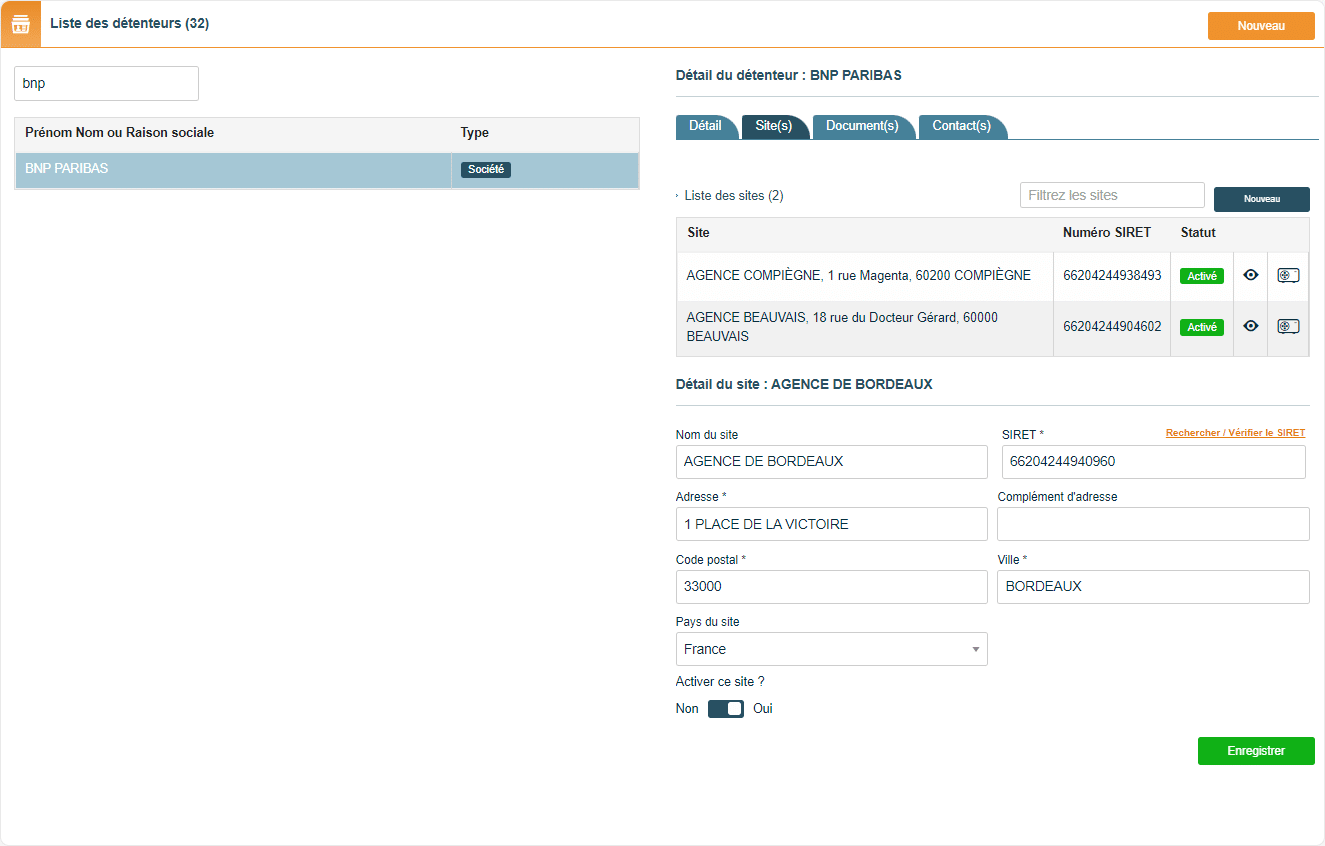View the AGENCE COMPIÈGNE site eye icon

coord(1250,275)
